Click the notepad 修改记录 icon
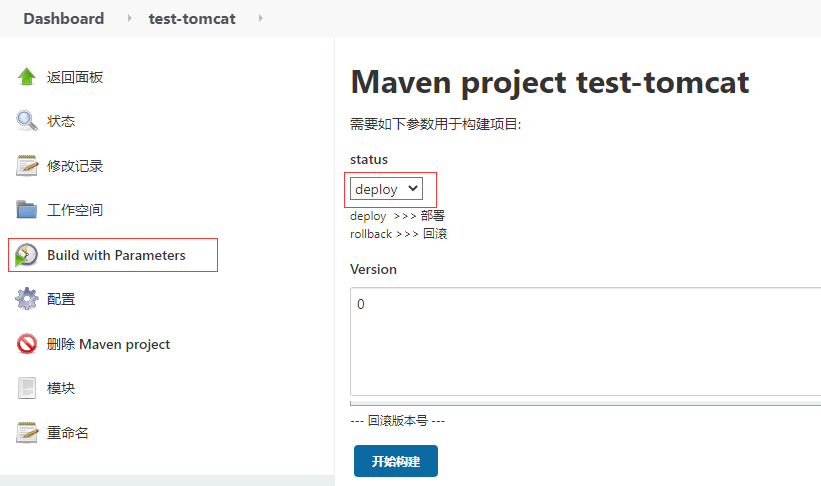 (26, 166)
